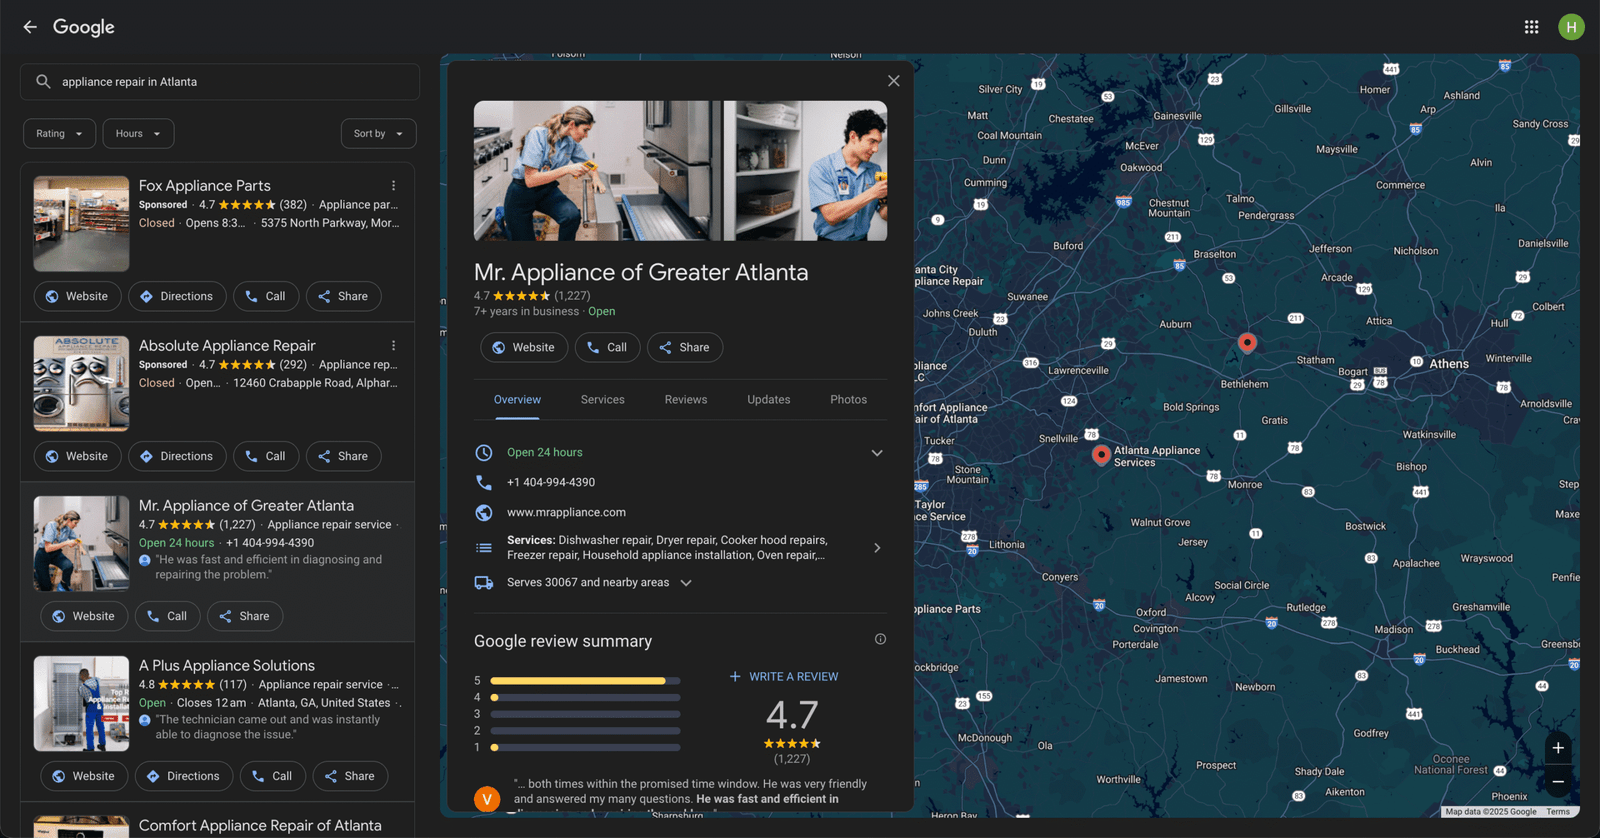Select the Atlanta Appliance Services map pin
This screenshot has width=1600, height=838.
click(x=1101, y=455)
